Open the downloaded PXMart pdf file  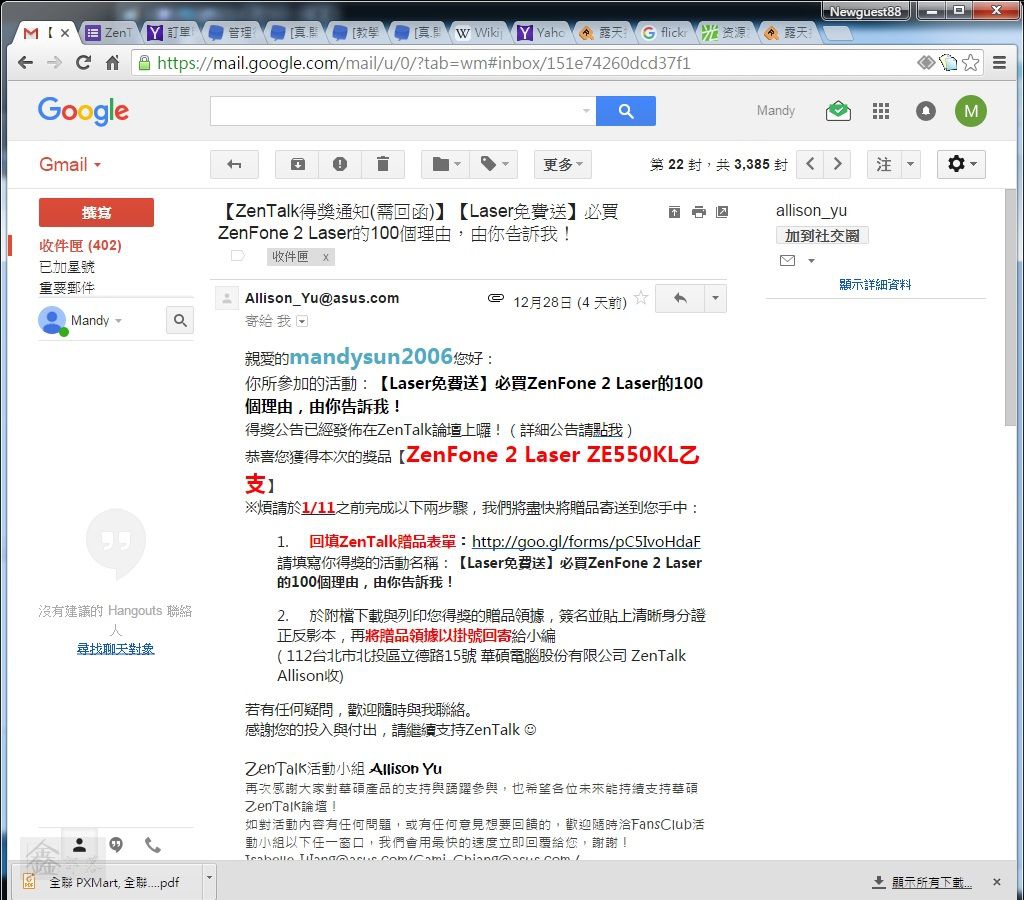(108, 882)
